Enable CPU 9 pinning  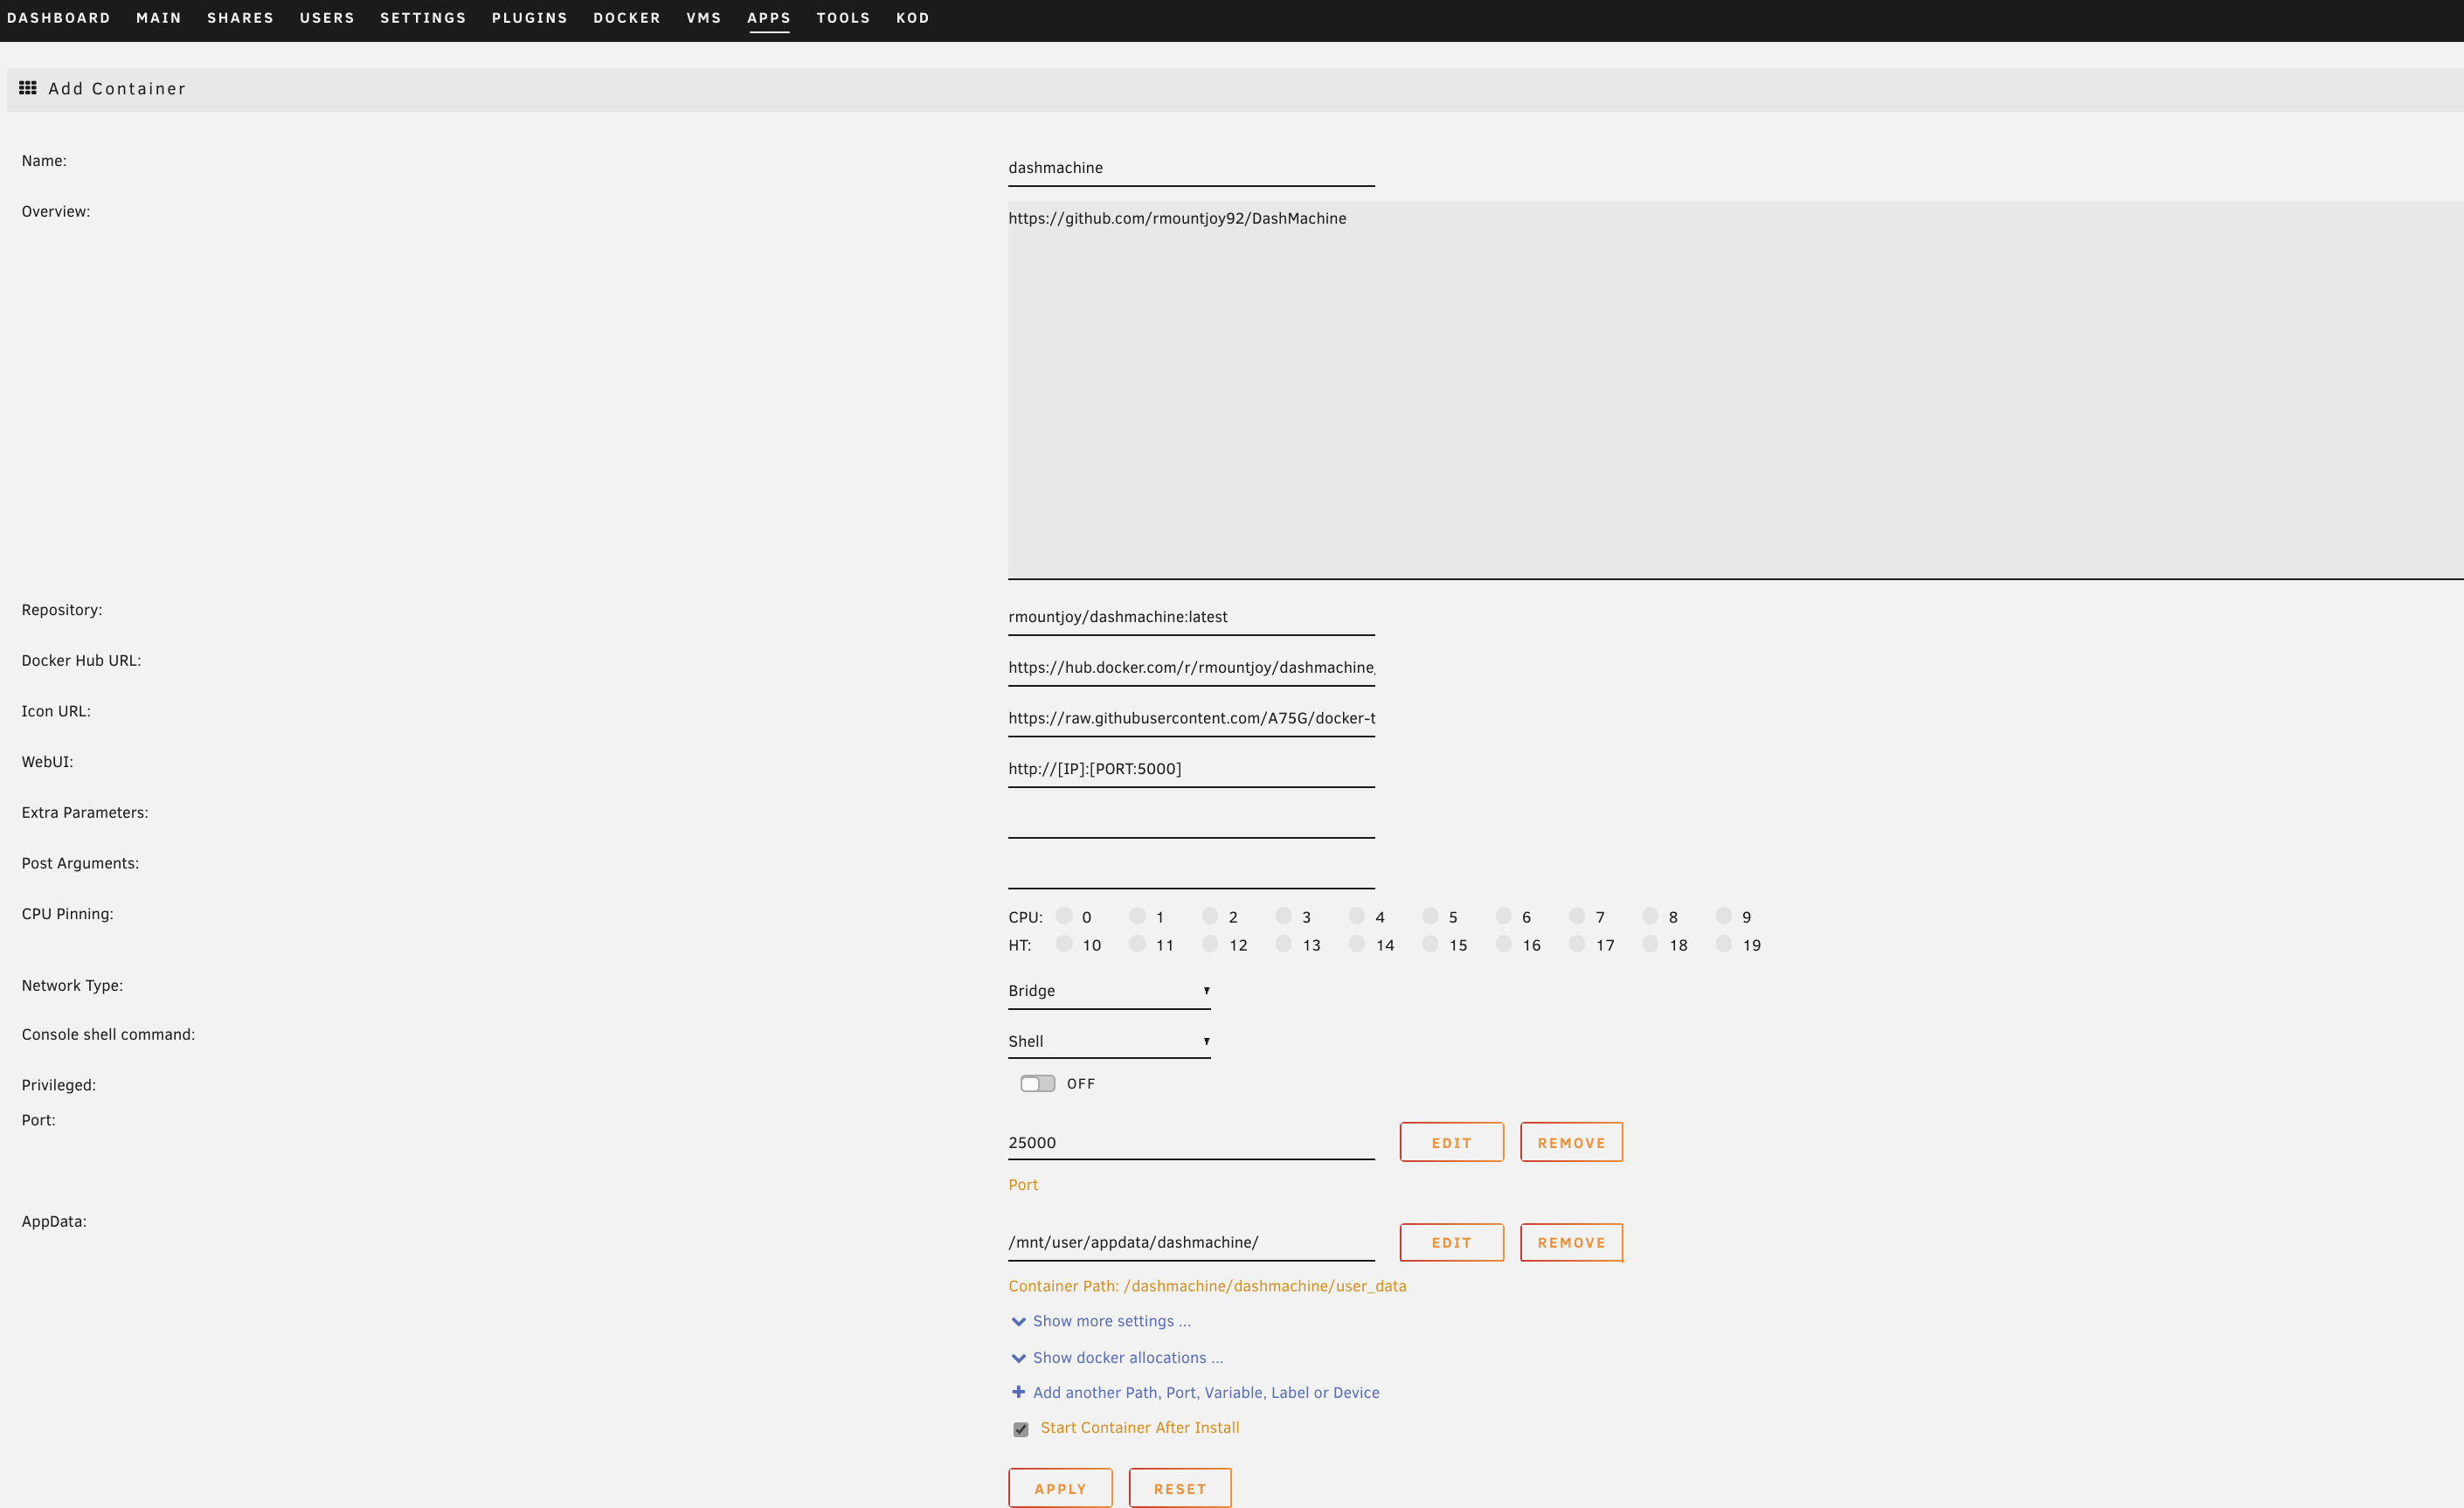[x=1723, y=916]
